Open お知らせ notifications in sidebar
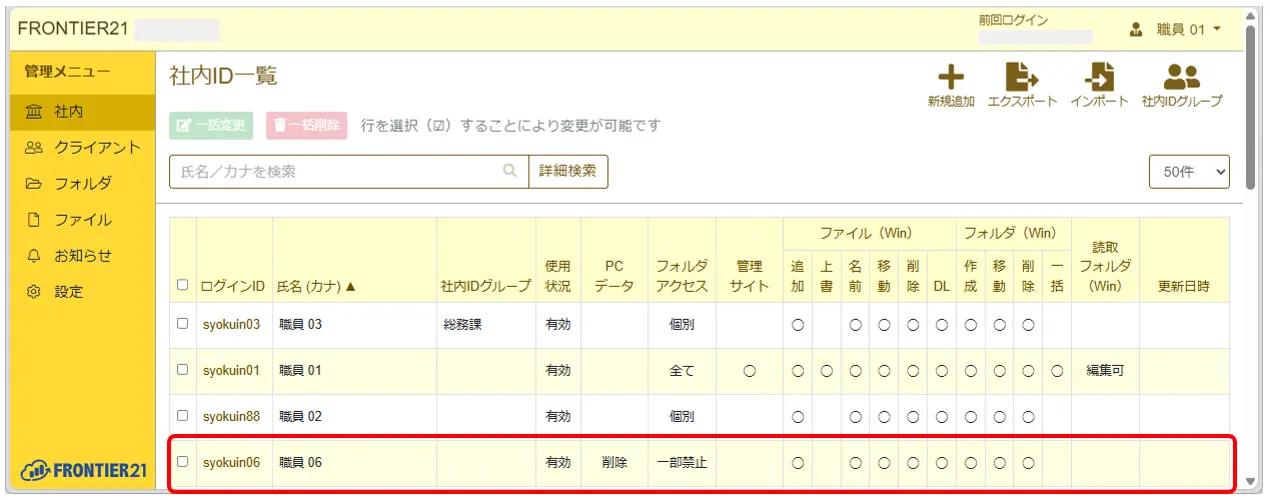Screen dimensions: 1270x500 [x=82, y=256]
